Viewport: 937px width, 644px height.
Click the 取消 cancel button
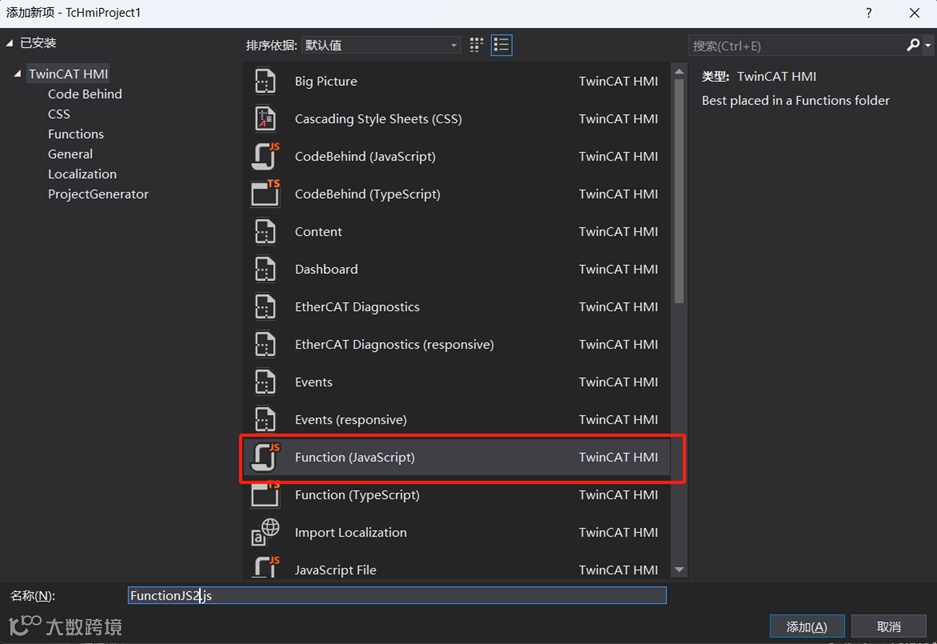pos(889,627)
